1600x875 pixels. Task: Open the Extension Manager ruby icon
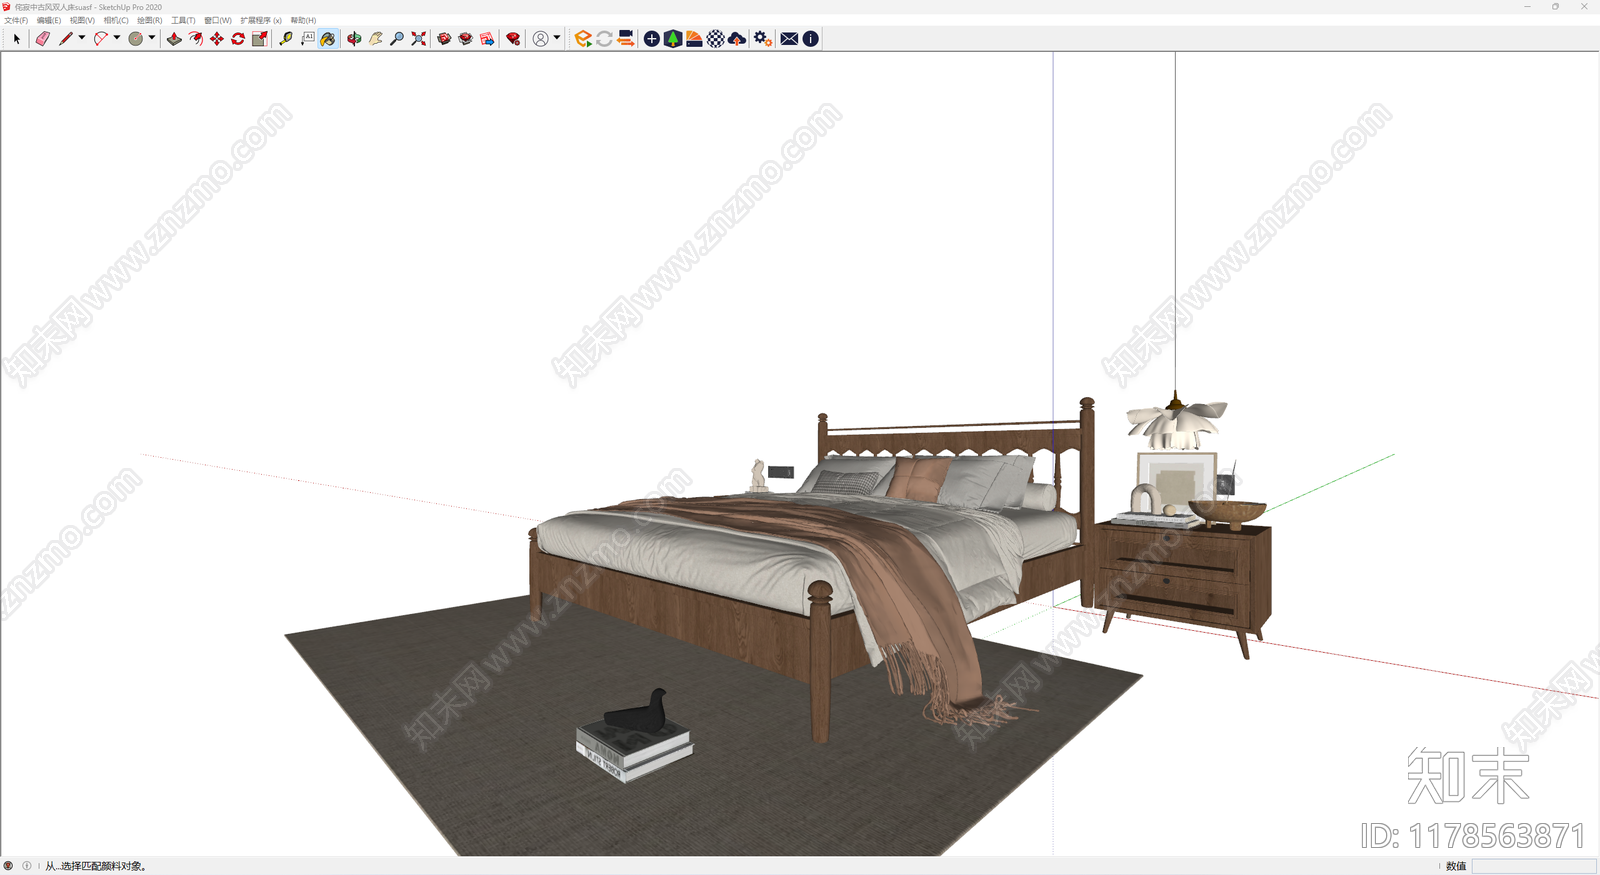coord(513,39)
